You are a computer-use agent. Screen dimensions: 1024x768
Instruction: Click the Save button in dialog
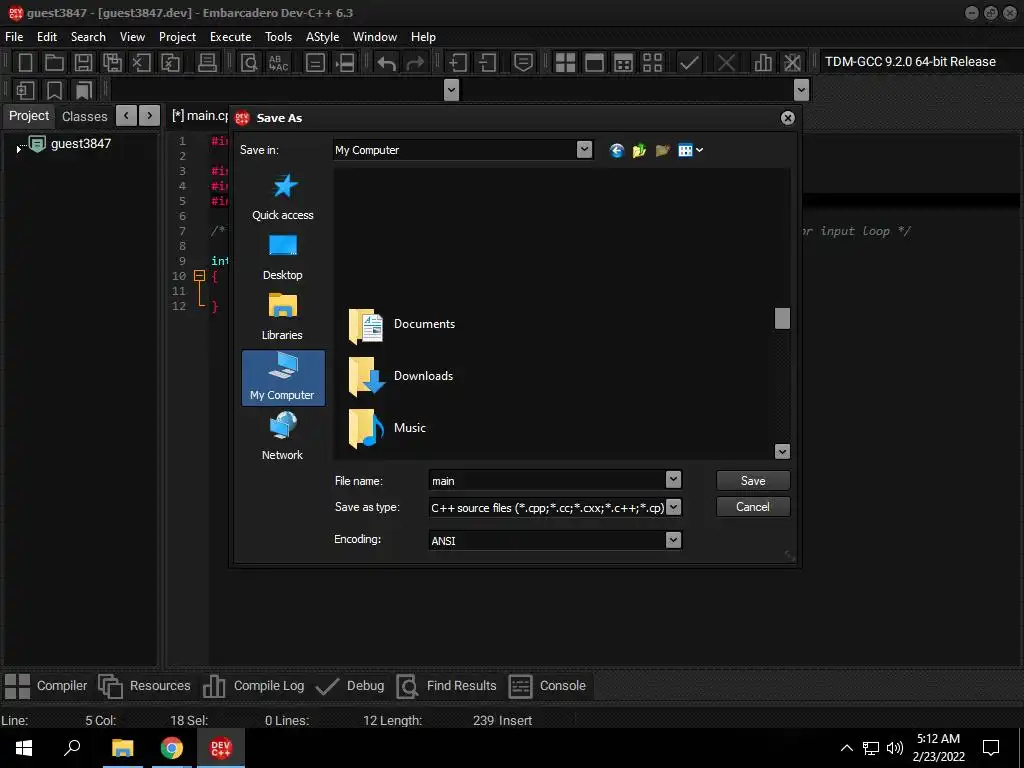pyautogui.click(x=753, y=481)
